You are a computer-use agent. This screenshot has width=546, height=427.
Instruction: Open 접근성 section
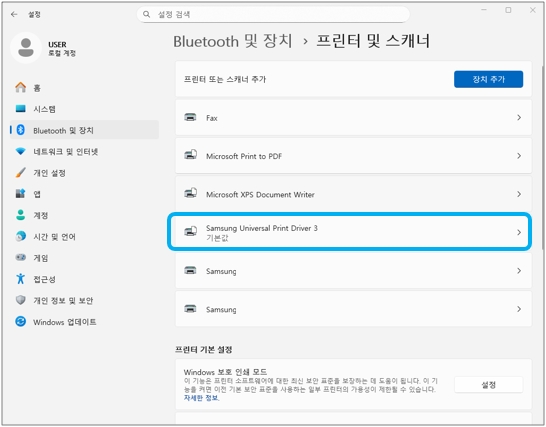tap(84, 279)
